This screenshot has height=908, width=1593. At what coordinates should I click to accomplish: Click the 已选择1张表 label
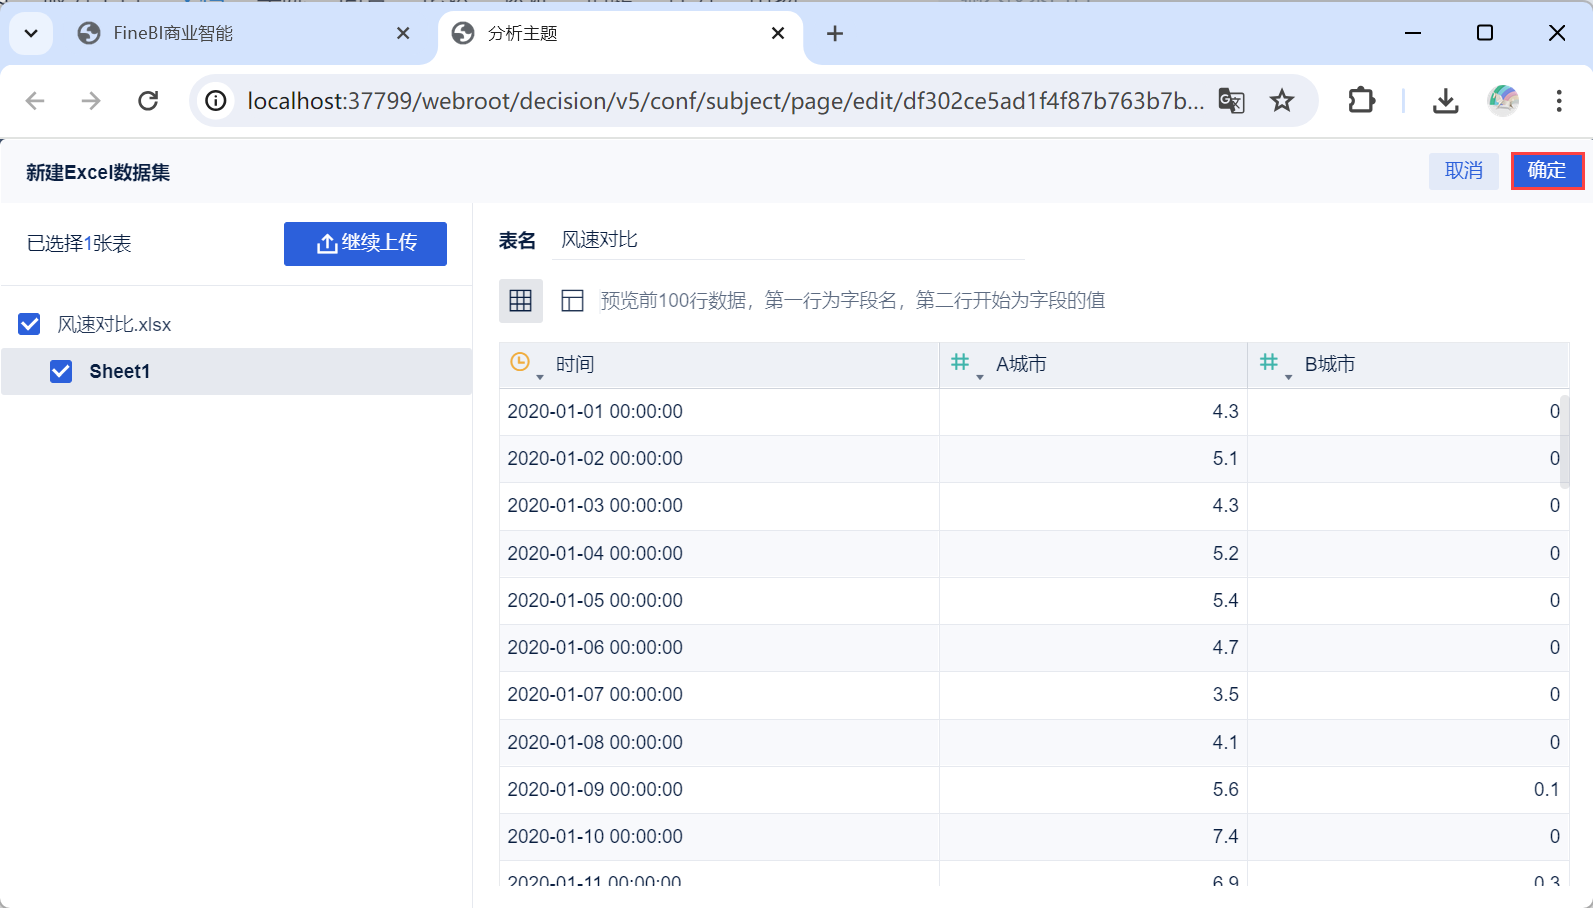coord(79,244)
